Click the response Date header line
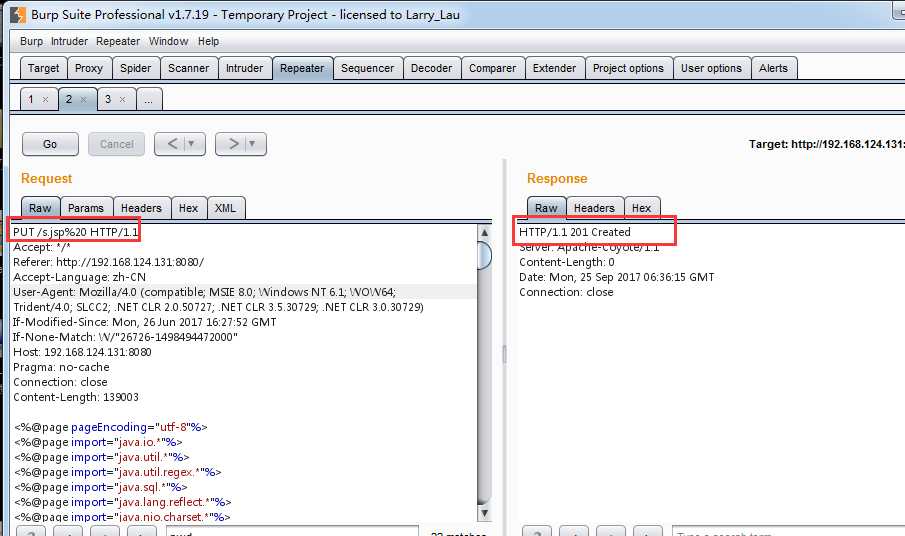The height and width of the screenshot is (536, 905). pos(616,277)
